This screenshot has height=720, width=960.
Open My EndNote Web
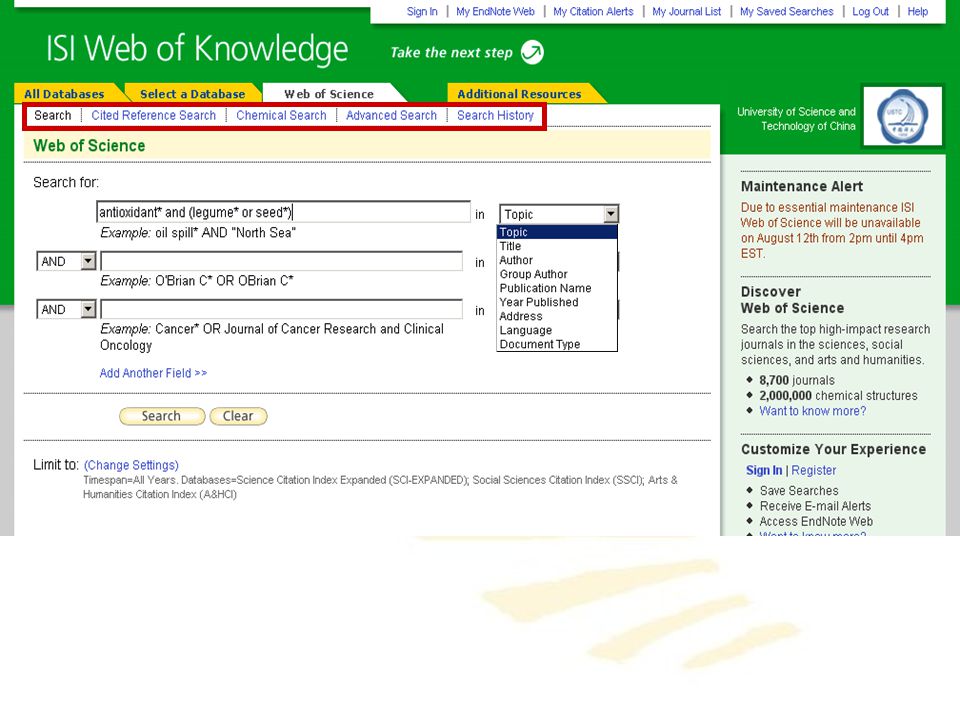pos(495,12)
